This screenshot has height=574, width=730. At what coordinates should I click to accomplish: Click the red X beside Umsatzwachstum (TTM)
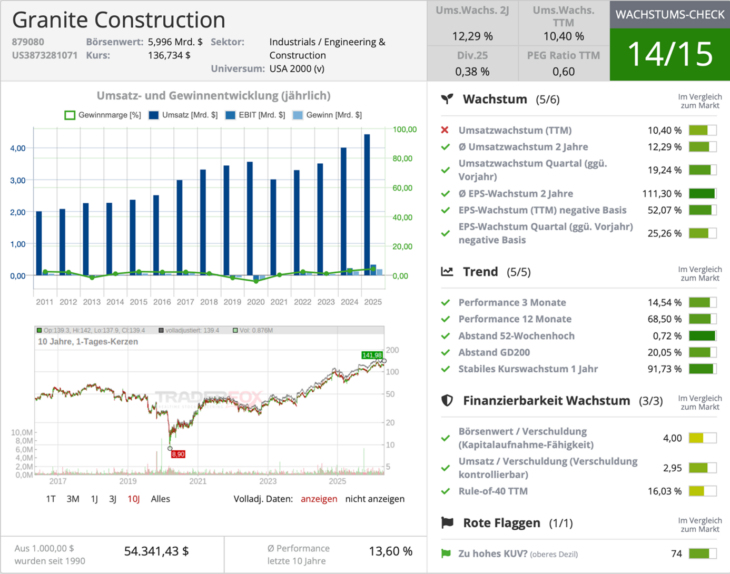tap(445, 130)
